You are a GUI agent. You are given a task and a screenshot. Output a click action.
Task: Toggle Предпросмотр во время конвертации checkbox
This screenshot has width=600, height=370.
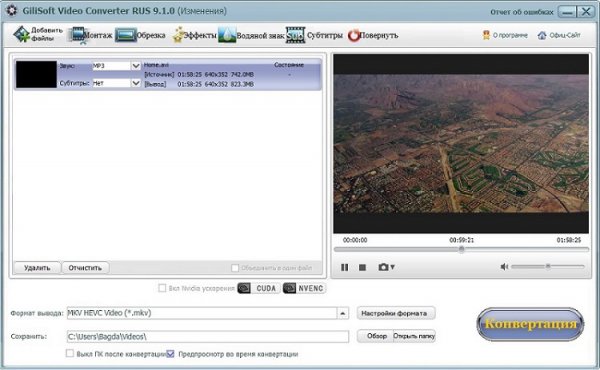coord(170,354)
